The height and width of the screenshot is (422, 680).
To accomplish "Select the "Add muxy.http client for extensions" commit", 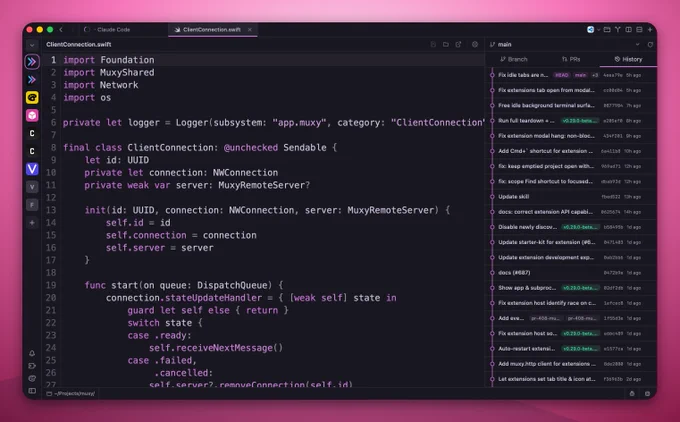I will 572,363.
